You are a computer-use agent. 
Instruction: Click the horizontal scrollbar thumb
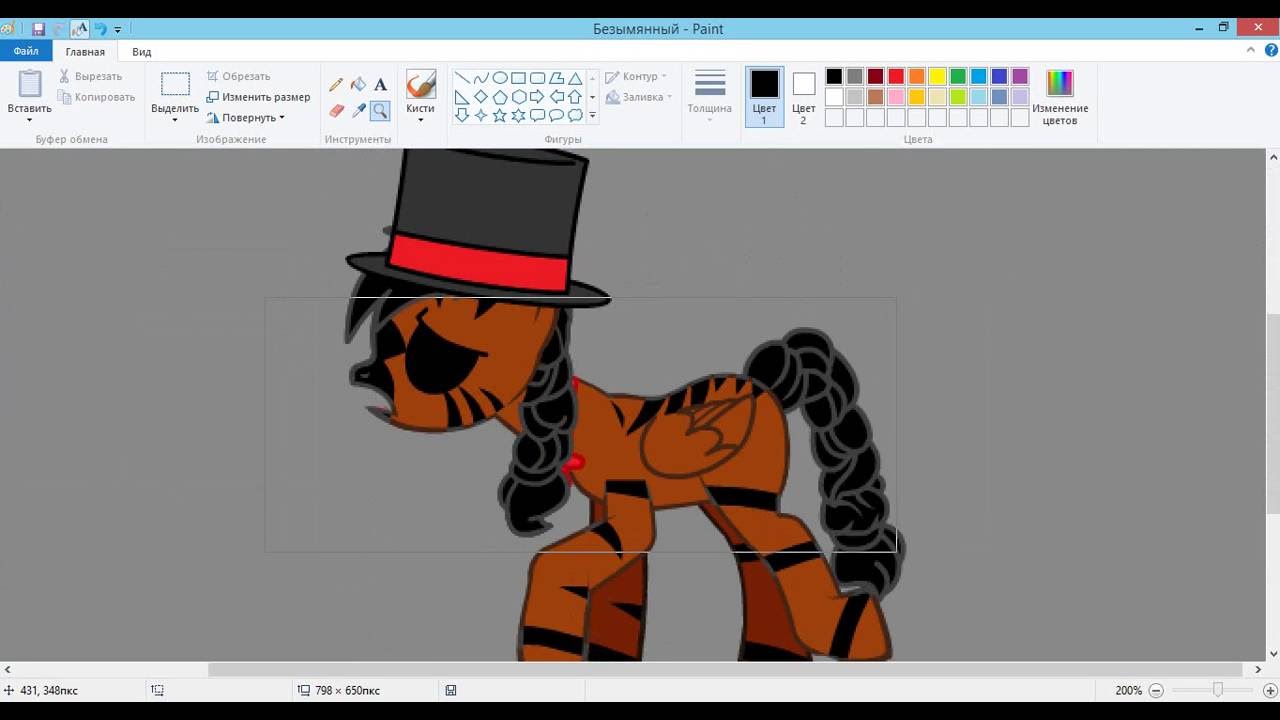click(725, 669)
